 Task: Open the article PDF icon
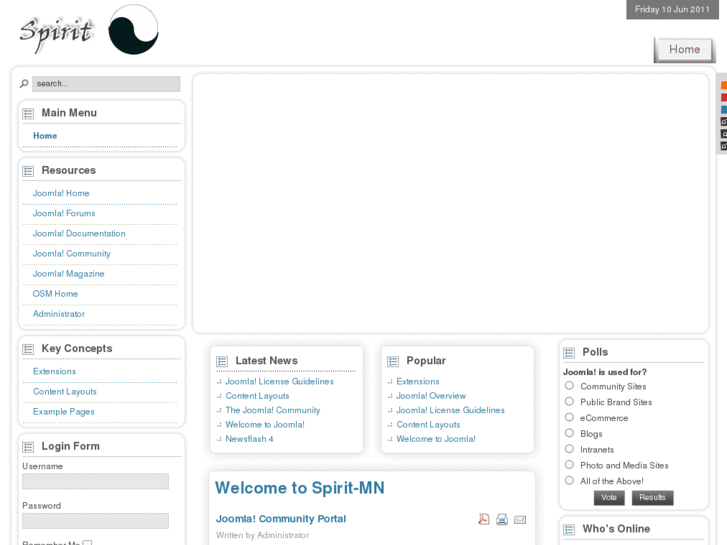tap(484, 519)
